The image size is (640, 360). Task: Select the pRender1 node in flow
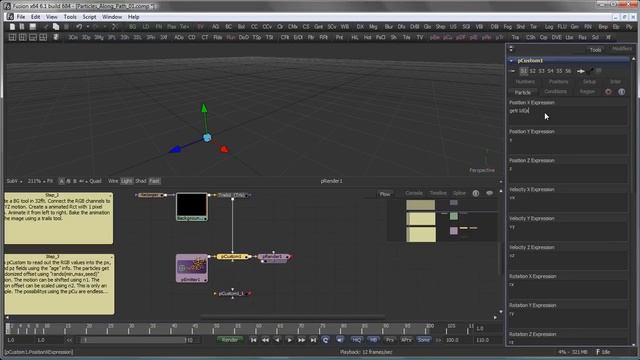pos(274,257)
